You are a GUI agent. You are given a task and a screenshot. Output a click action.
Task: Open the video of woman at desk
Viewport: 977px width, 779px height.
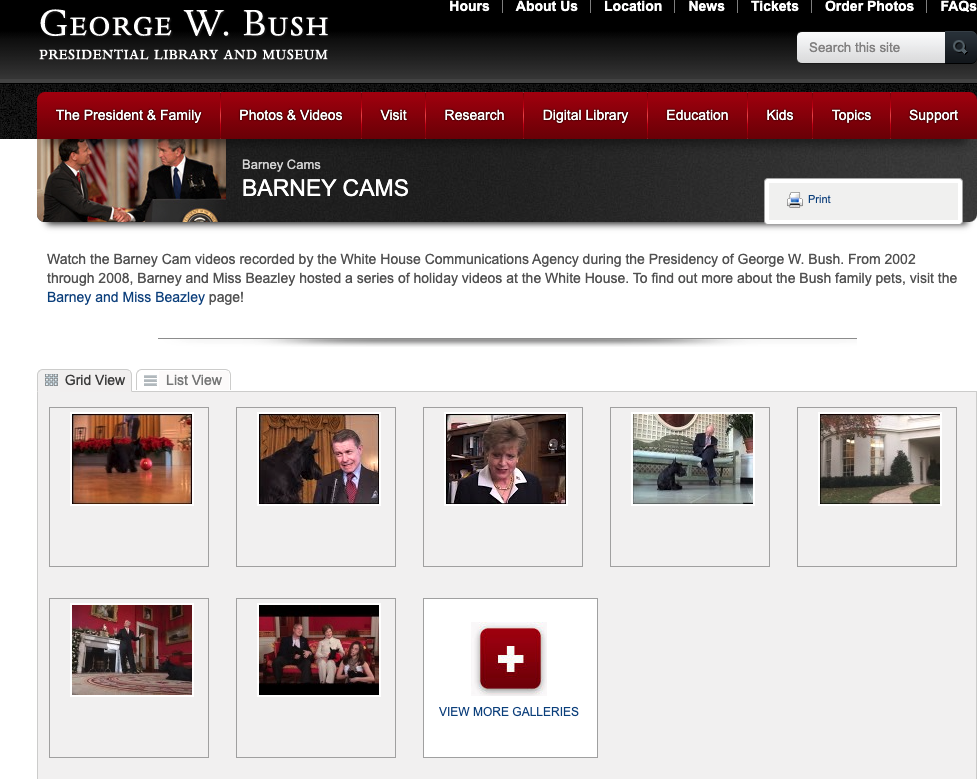point(506,459)
